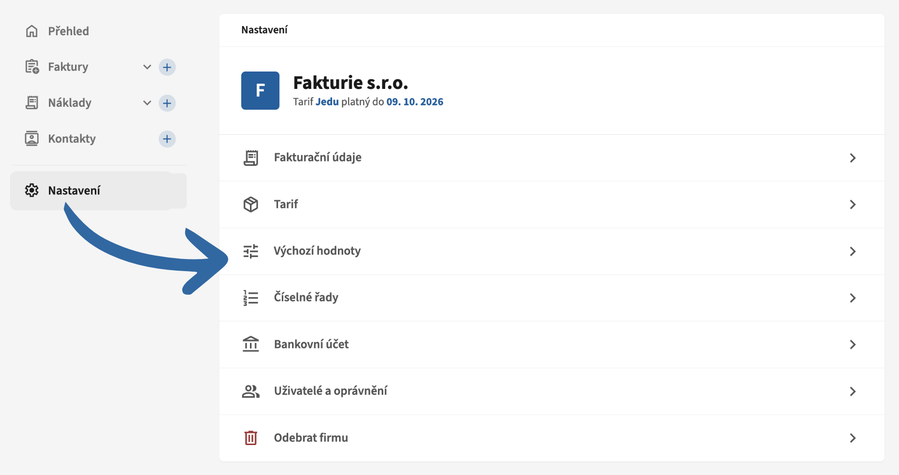Click the Výchozí hodnoty sliders icon
The width and height of the screenshot is (899, 475).
coord(251,251)
